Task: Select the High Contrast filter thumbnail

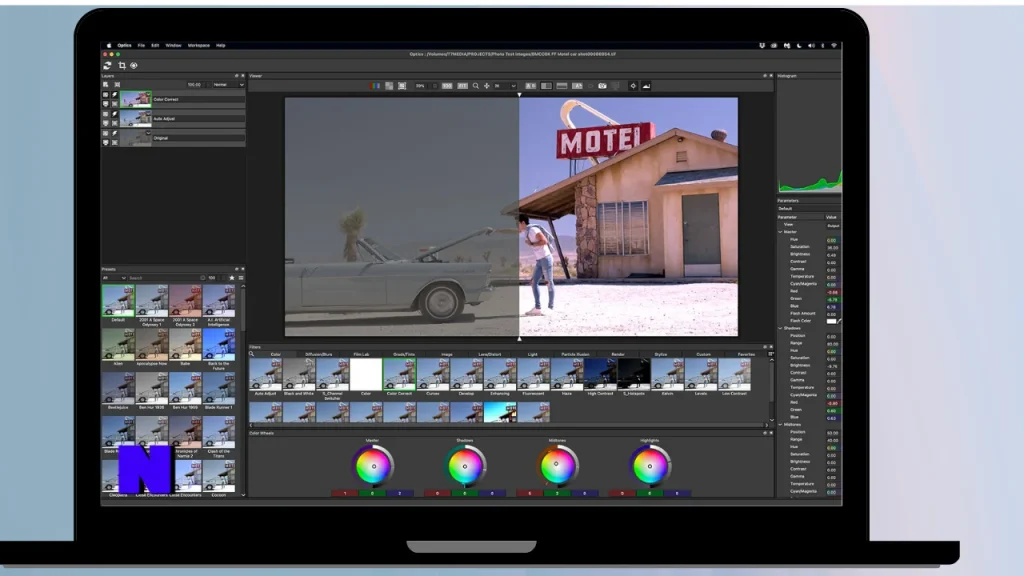Action: pos(600,374)
